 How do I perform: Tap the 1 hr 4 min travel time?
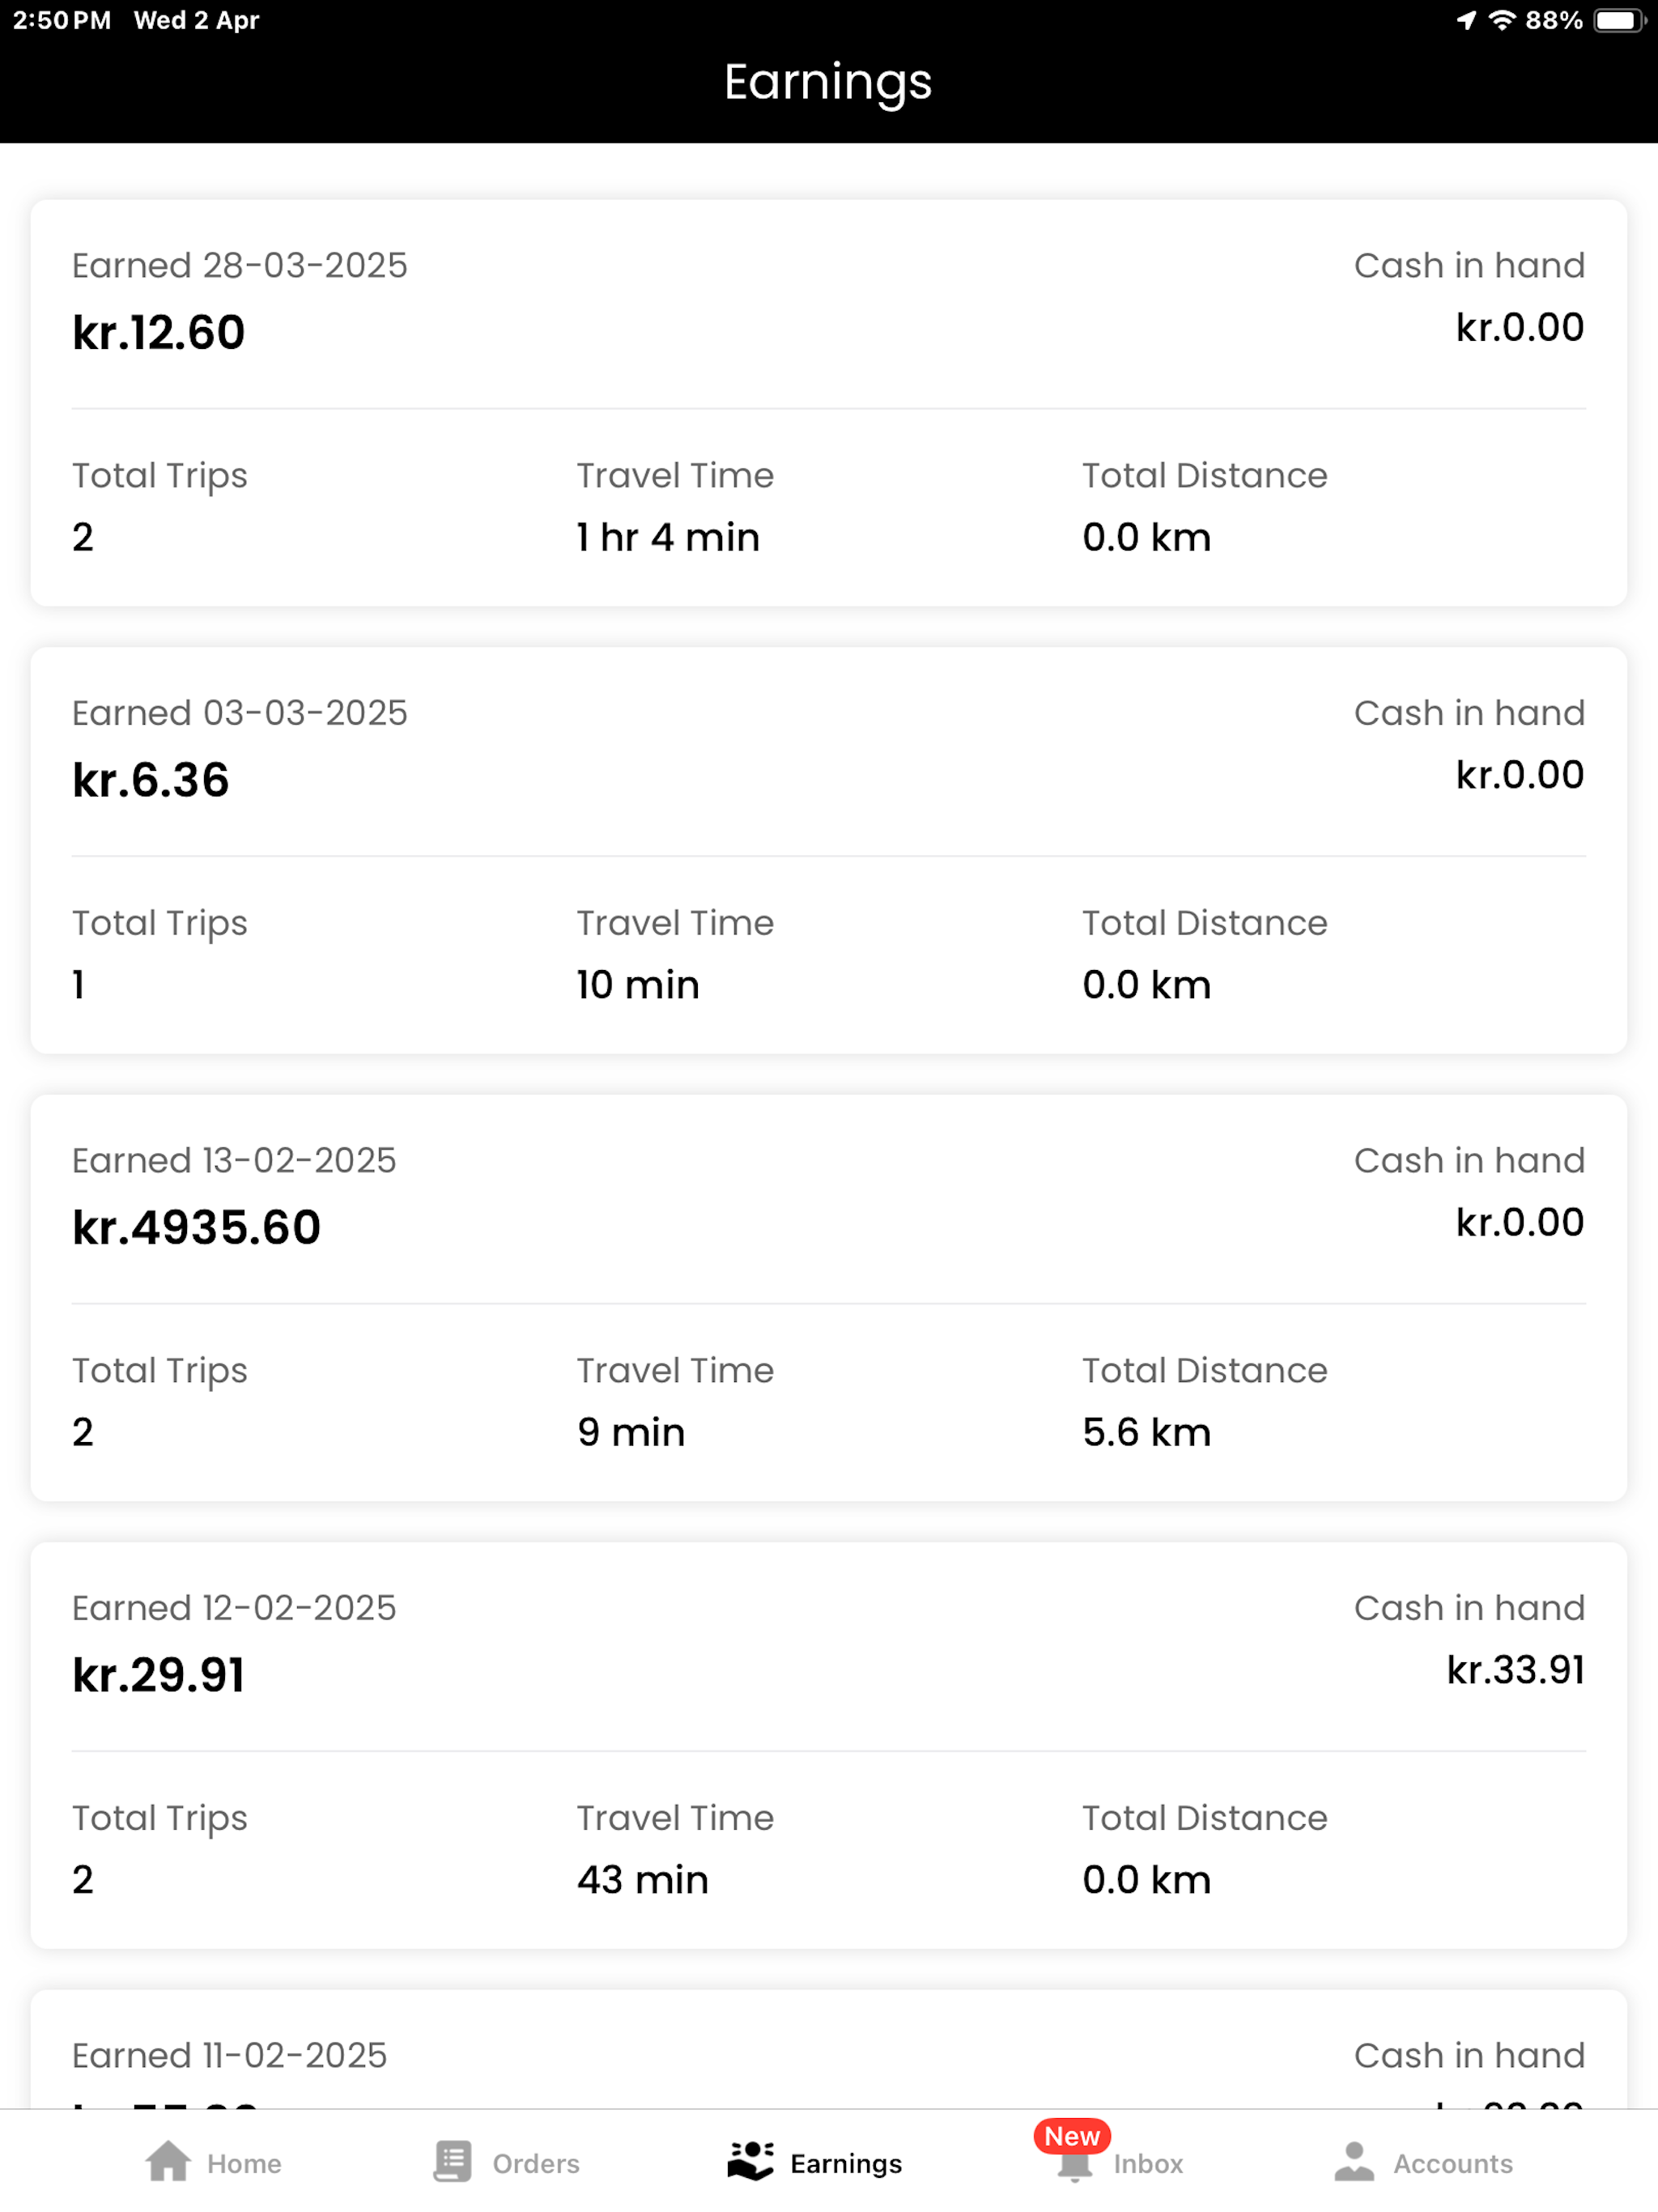[x=668, y=537]
